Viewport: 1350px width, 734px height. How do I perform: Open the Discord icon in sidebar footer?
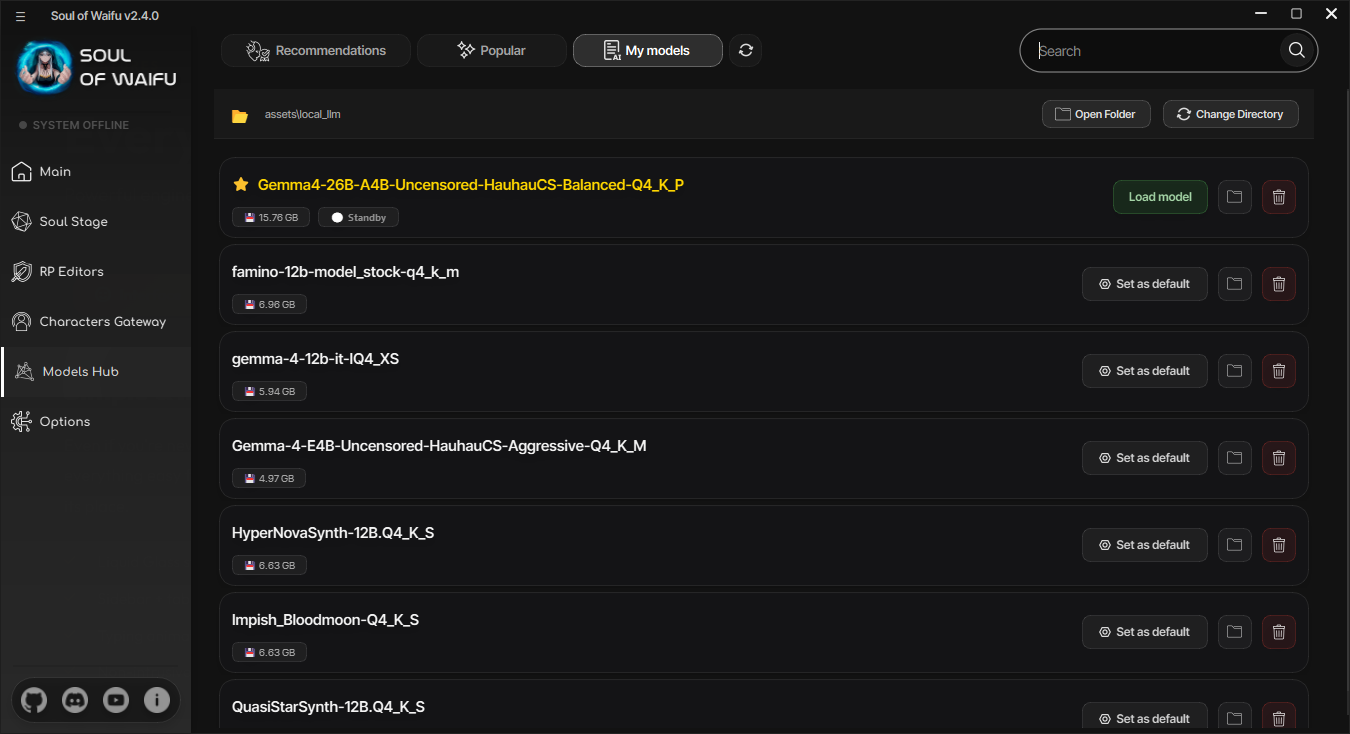coord(75,700)
